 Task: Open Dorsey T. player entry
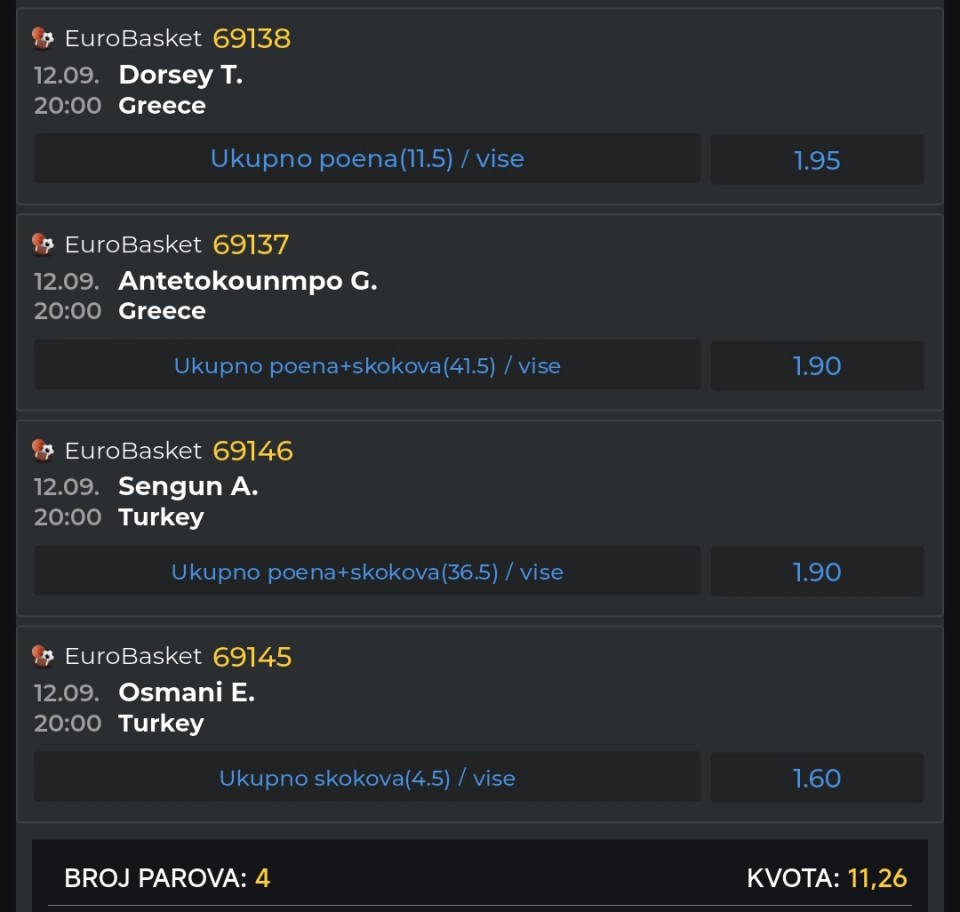[181, 75]
